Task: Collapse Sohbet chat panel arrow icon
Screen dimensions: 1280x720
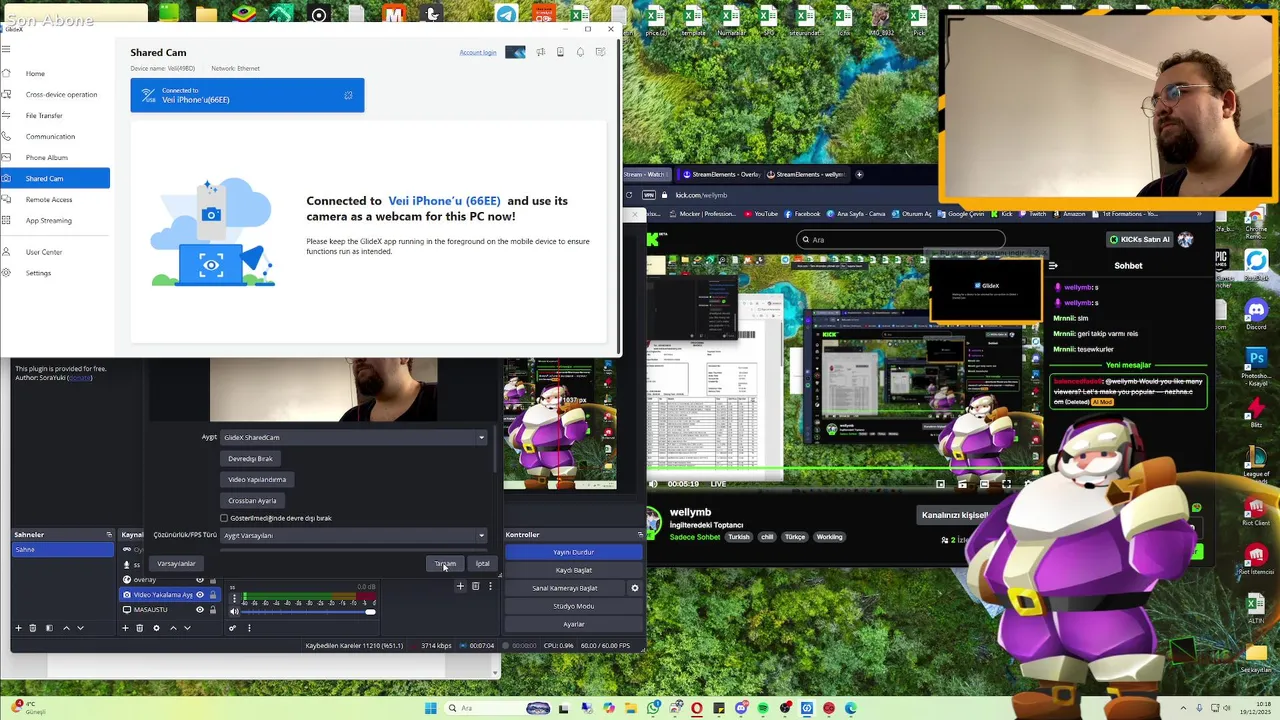Action: point(1052,266)
